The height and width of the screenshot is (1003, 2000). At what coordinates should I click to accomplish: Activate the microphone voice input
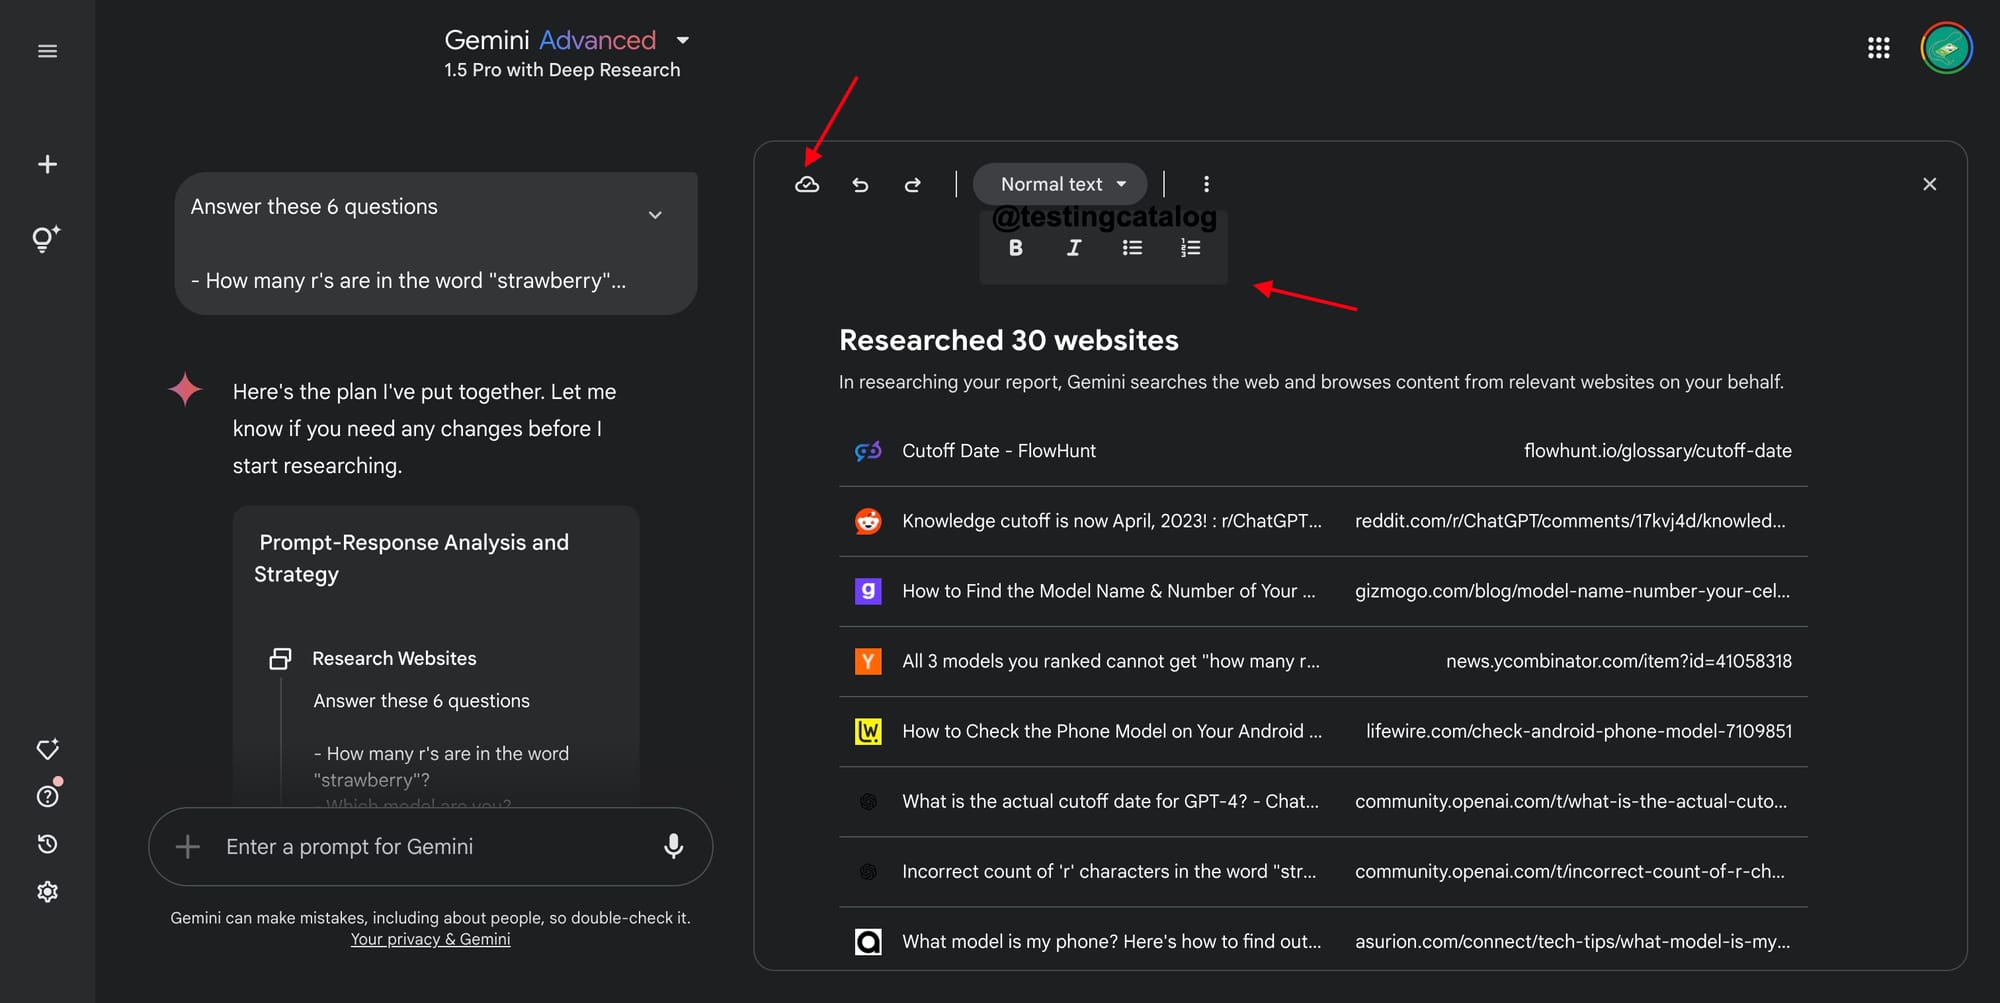coord(674,847)
